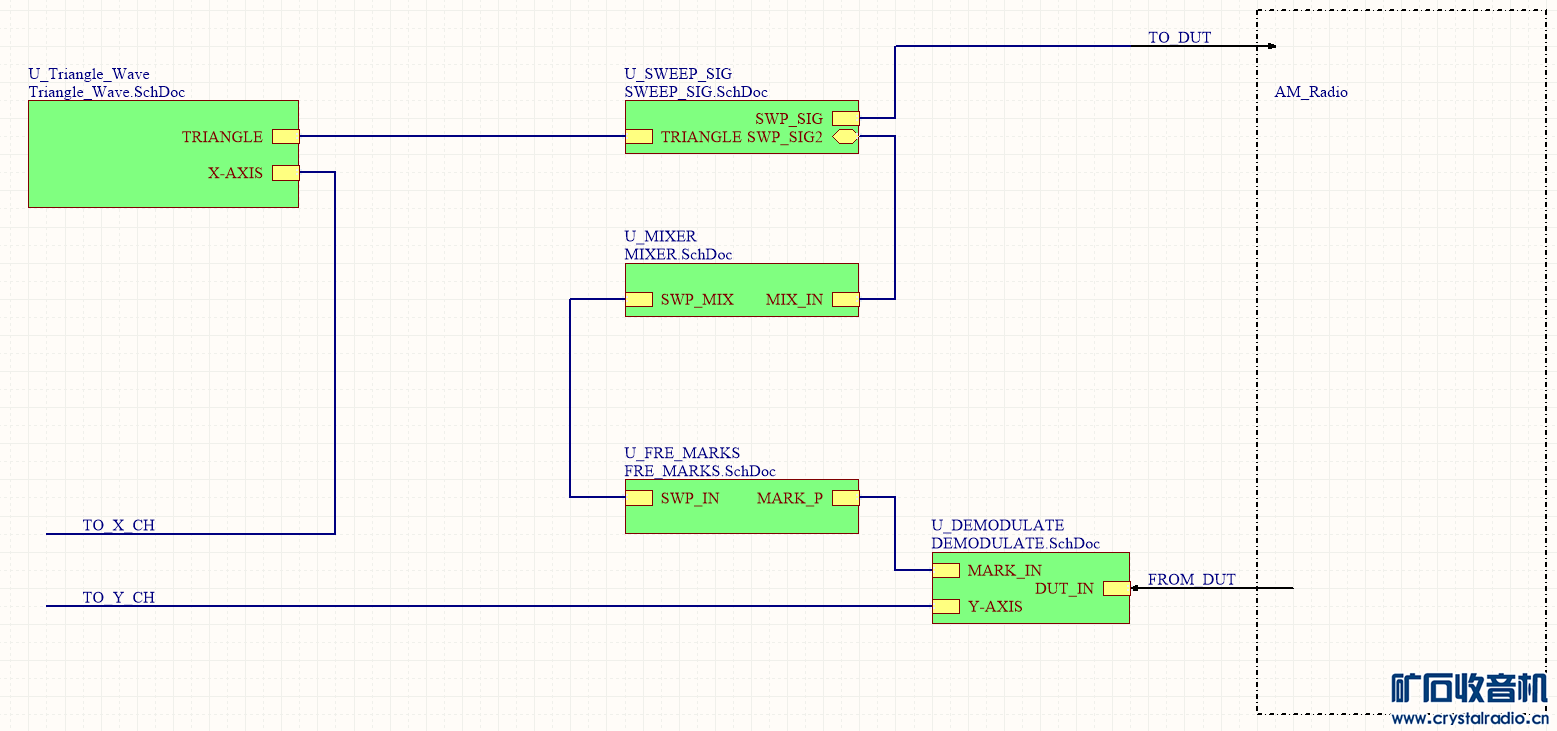Image resolution: width=1557 pixels, height=731 pixels.
Task: Click the SWP_MIX port on mixer
Action: 639,299
